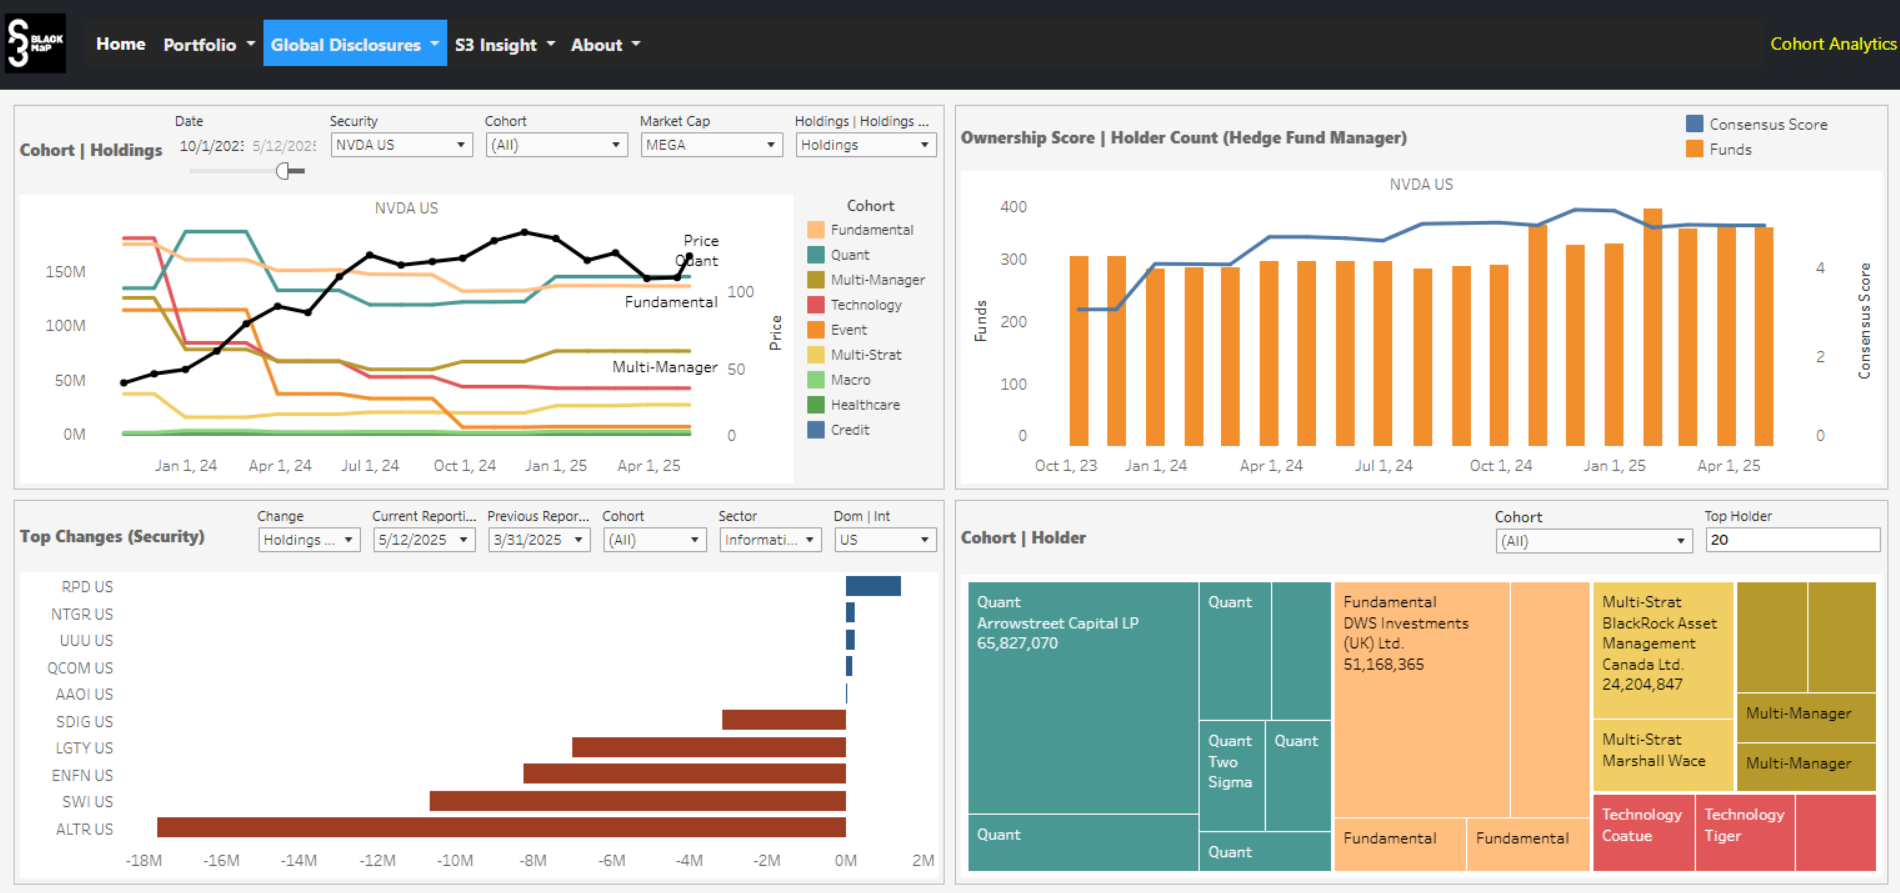Select the Fundamental legend color swatch
This screenshot has width=1900, height=893.
816,229
